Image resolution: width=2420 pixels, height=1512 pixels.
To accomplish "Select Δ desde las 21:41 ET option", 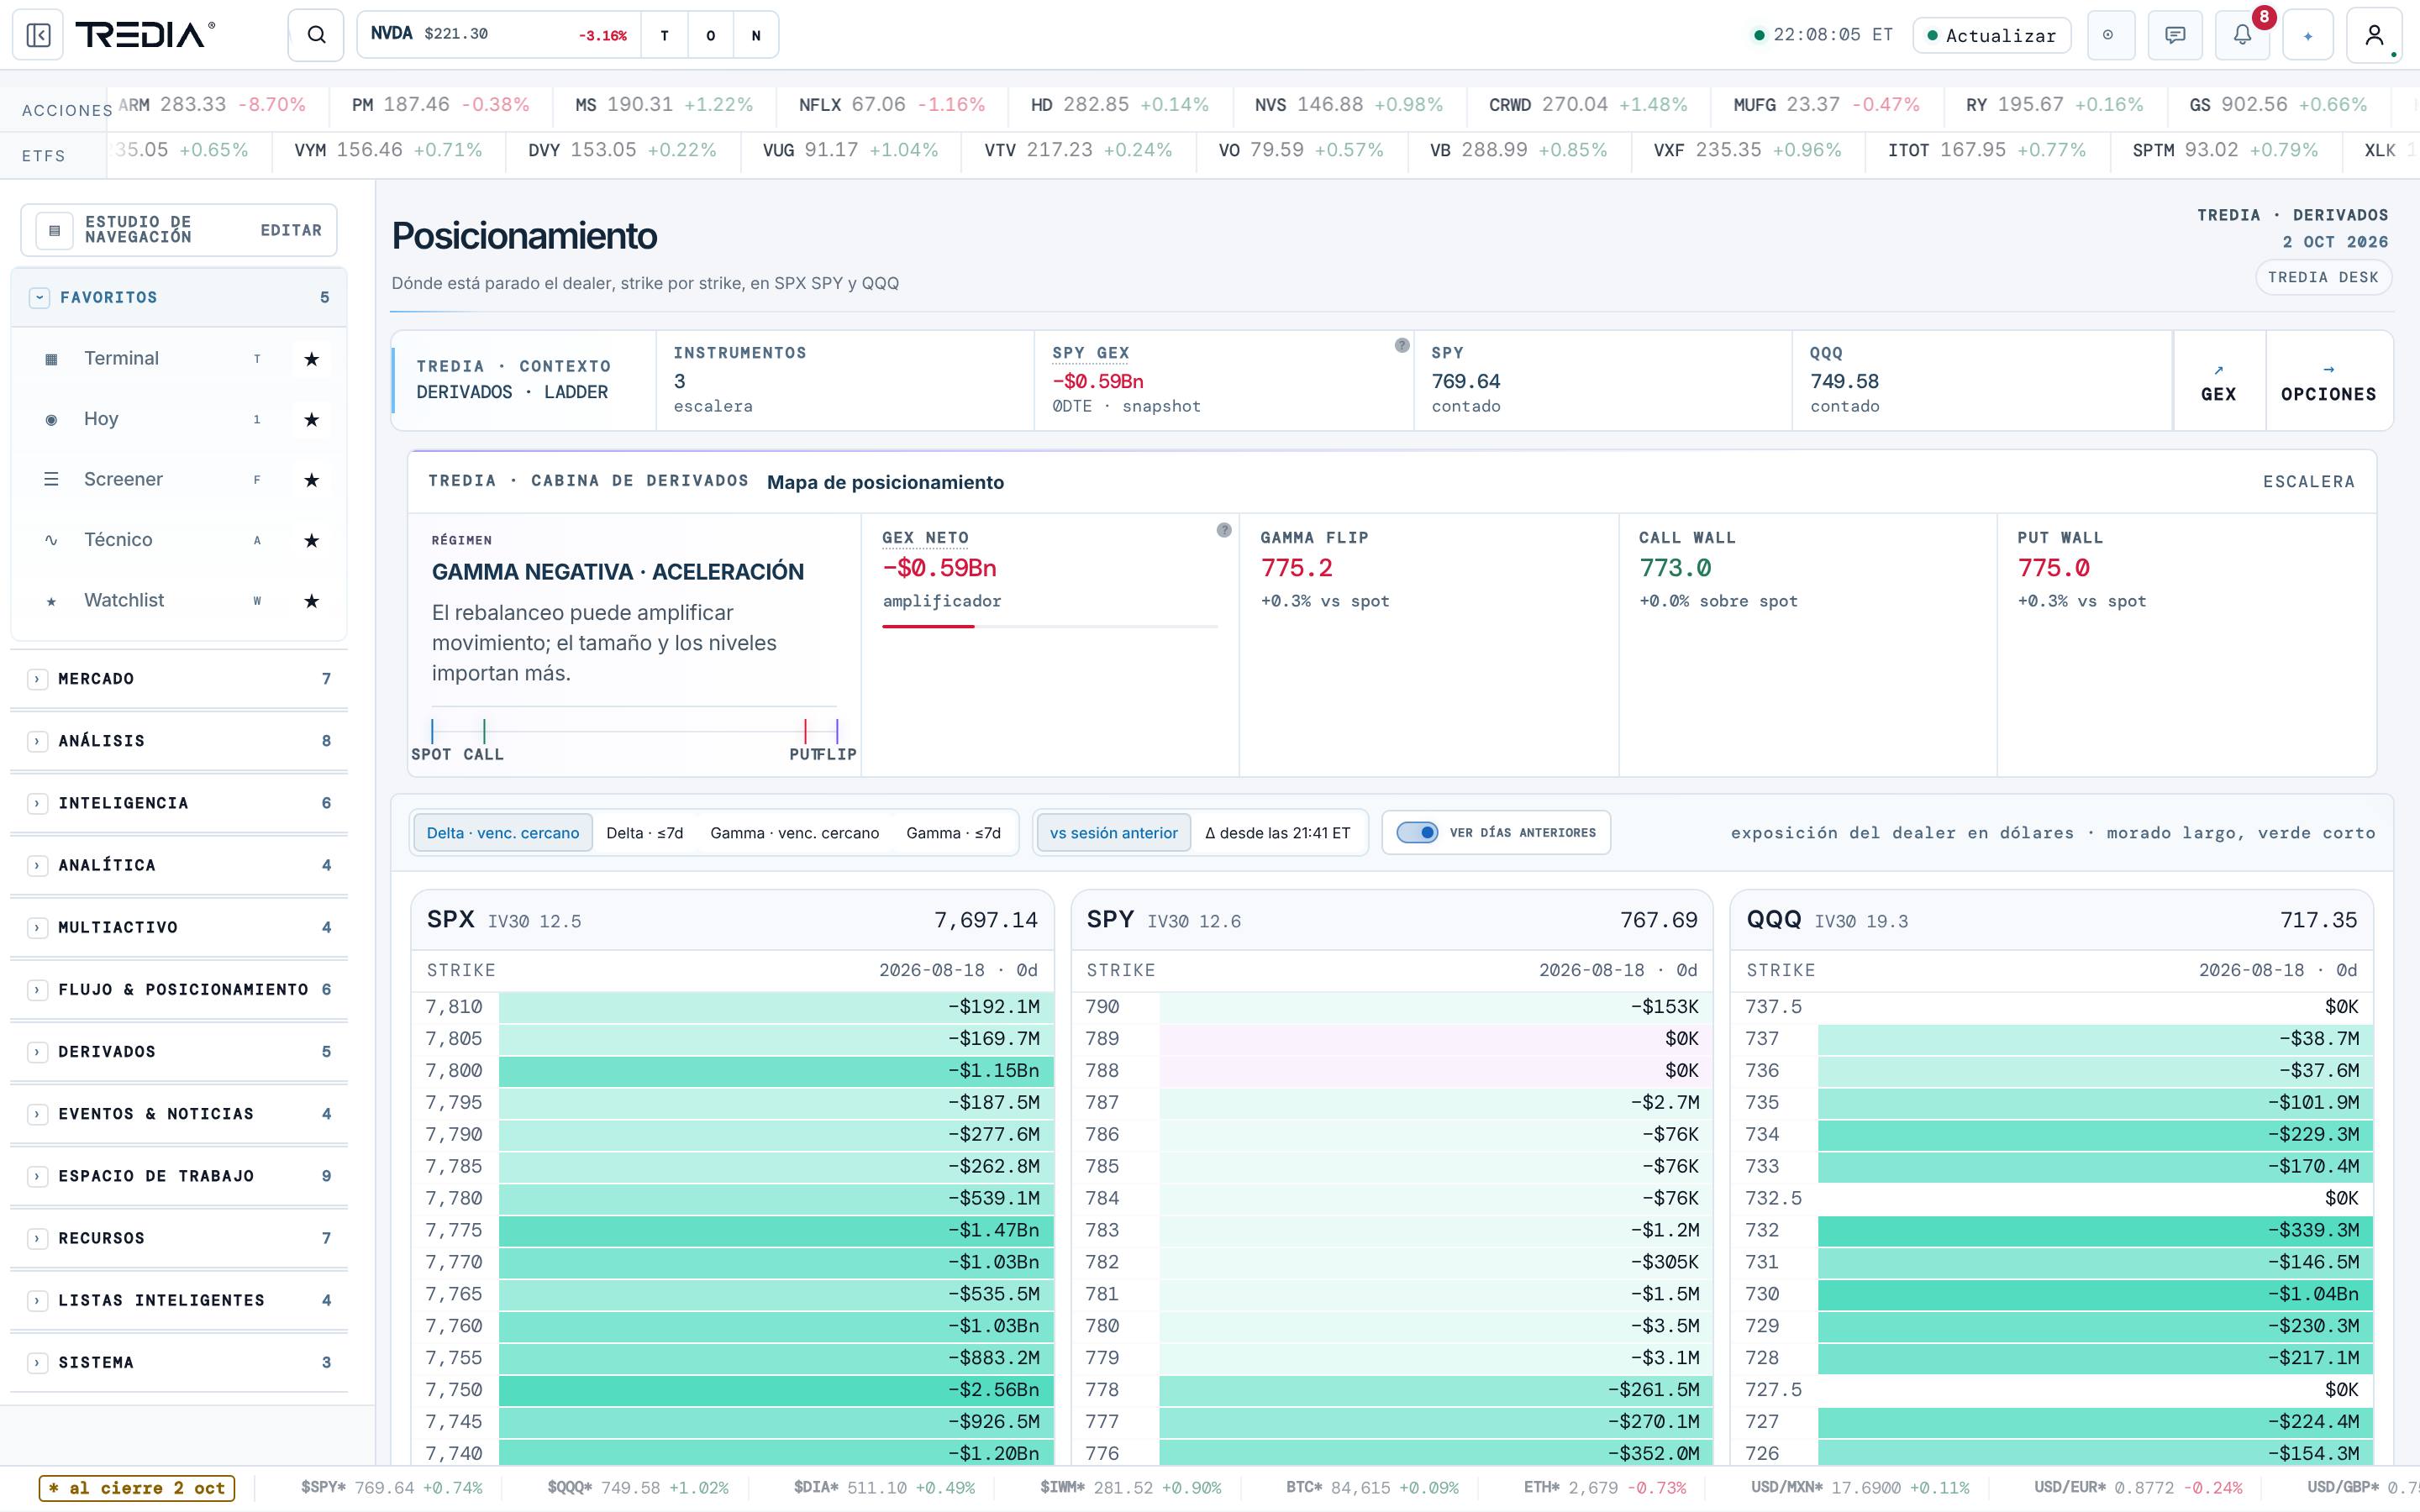I will (x=1277, y=833).
